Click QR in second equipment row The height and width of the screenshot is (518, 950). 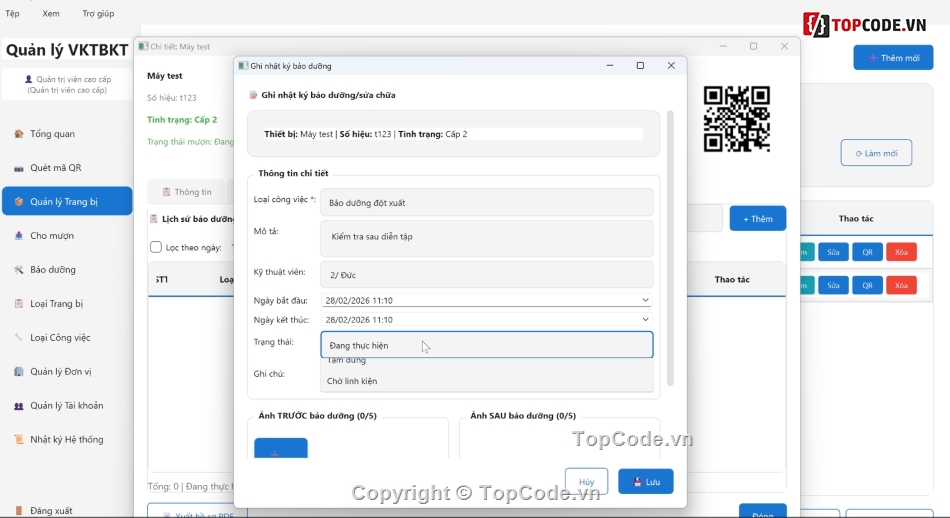click(x=867, y=285)
